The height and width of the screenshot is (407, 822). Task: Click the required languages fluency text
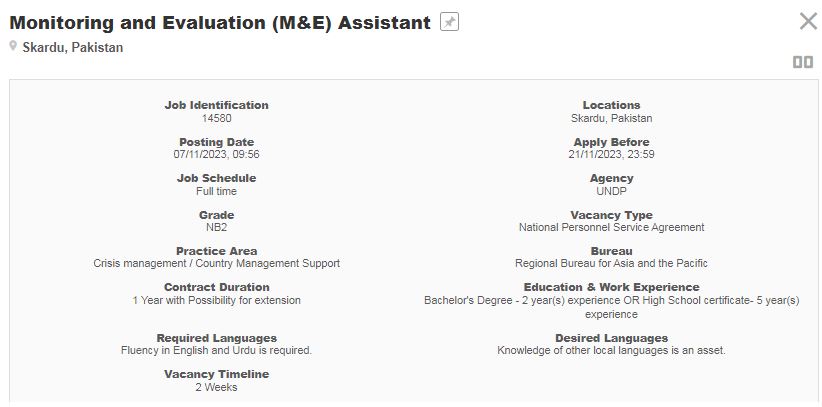(216, 350)
